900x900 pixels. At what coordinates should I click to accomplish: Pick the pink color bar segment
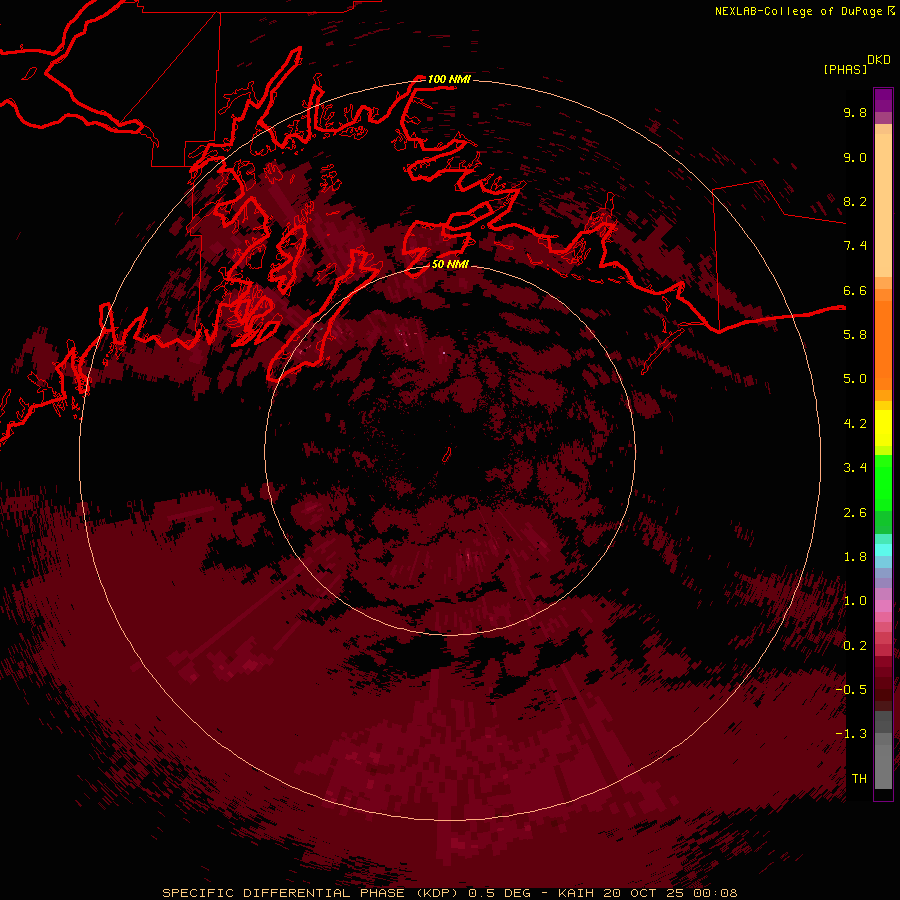coord(883,606)
